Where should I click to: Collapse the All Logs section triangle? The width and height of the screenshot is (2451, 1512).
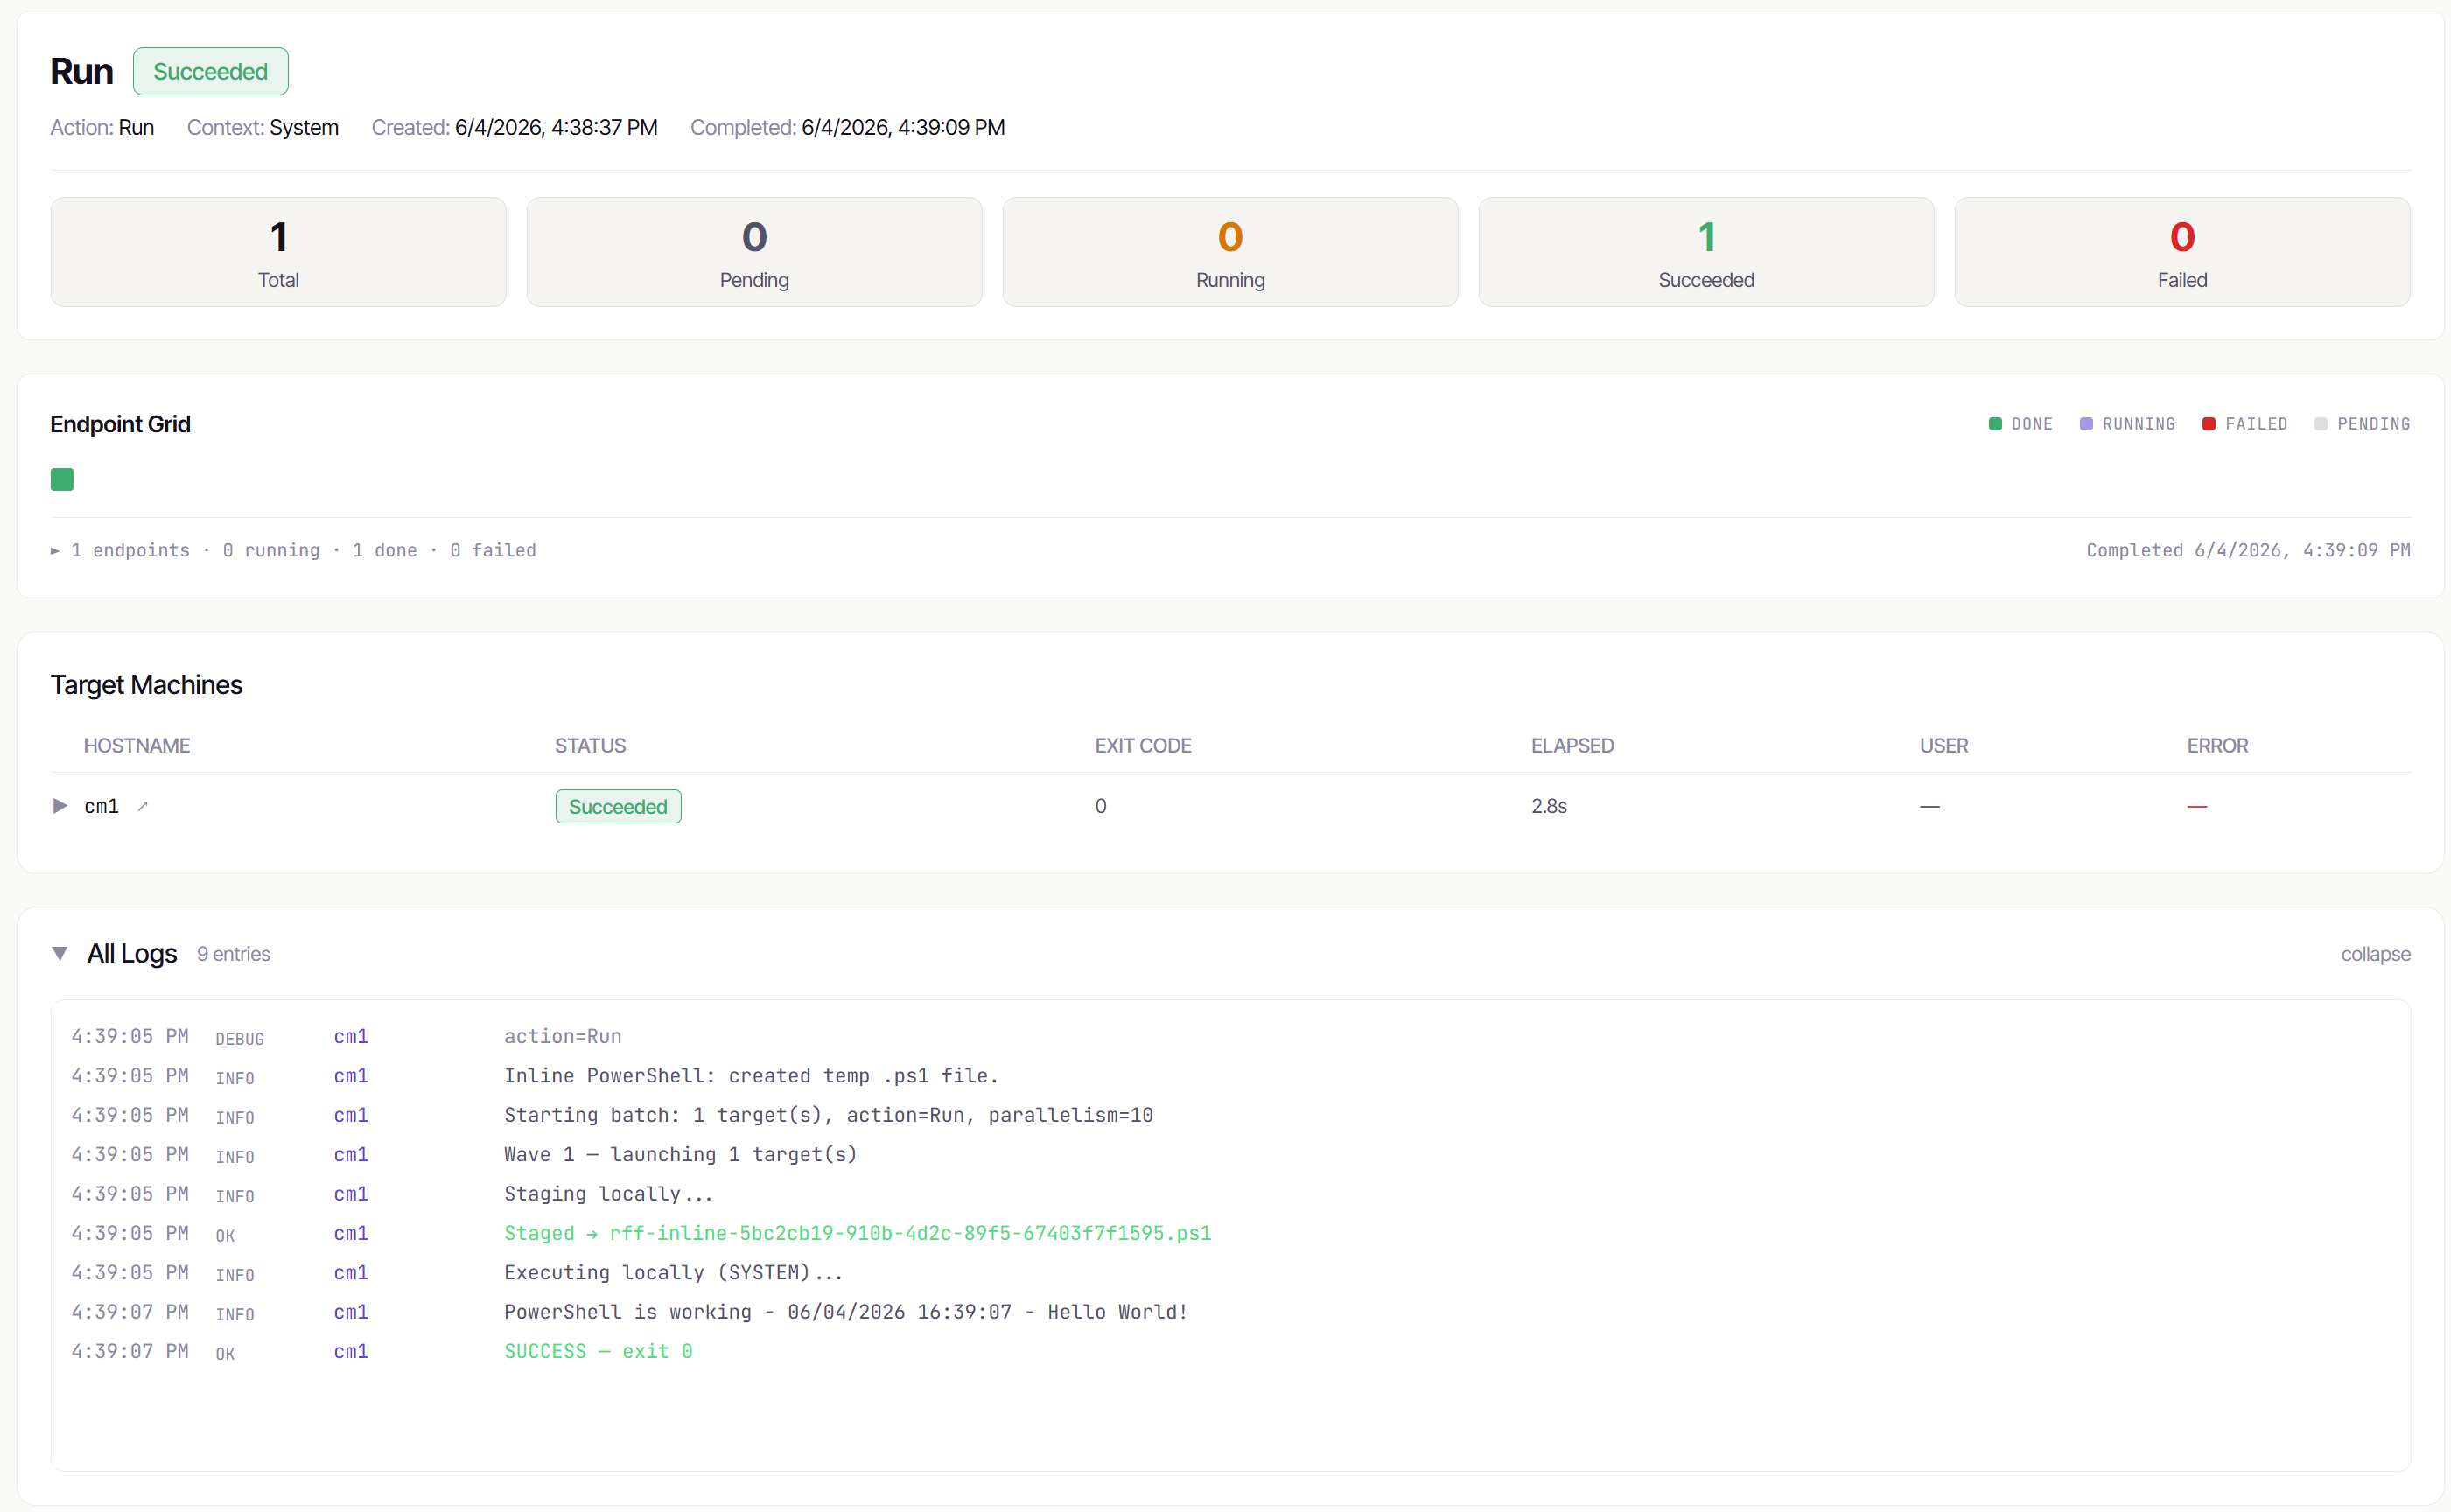60,954
